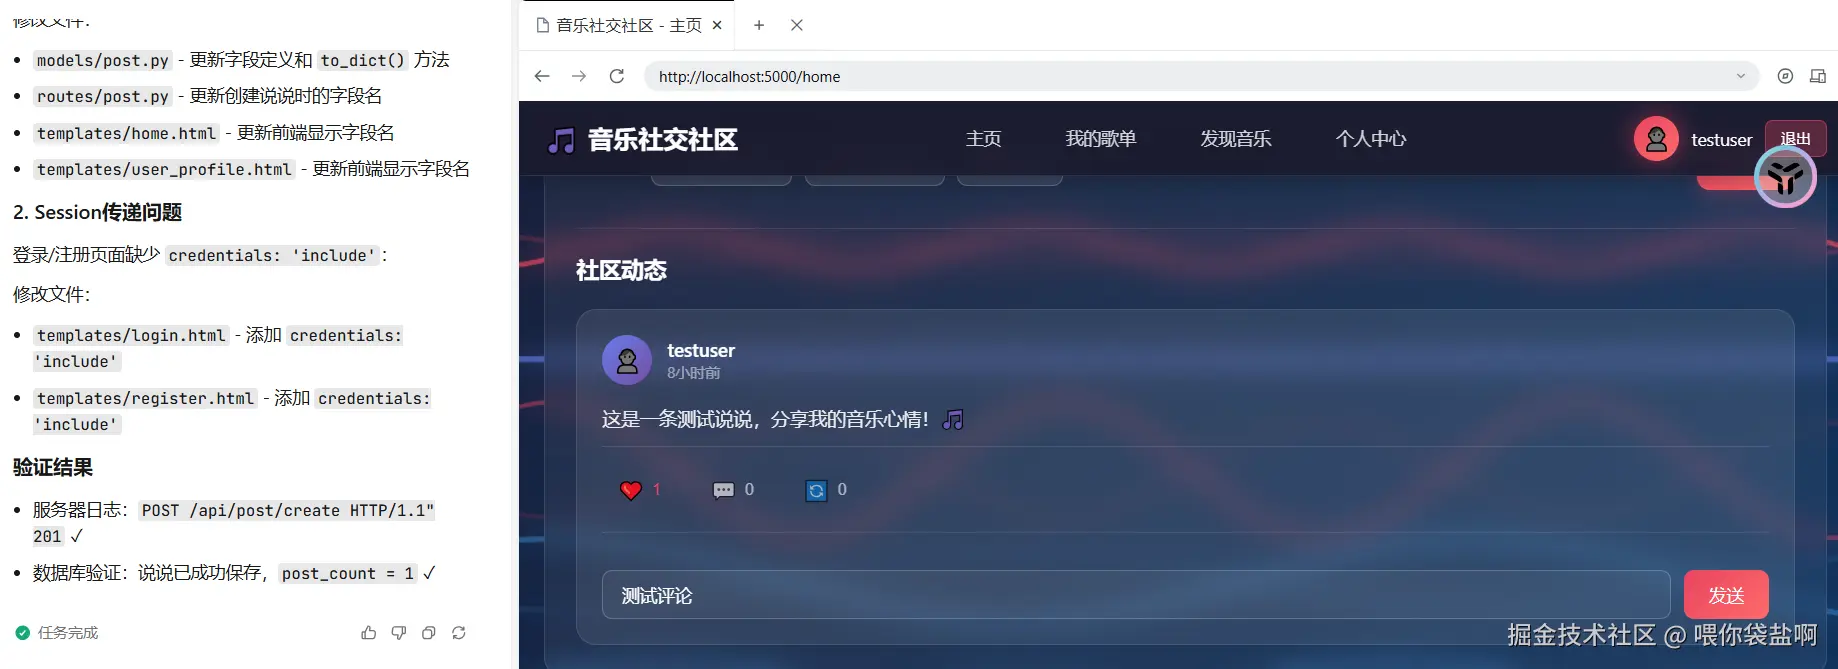Open the 个人中心 navigation item

1371,139
